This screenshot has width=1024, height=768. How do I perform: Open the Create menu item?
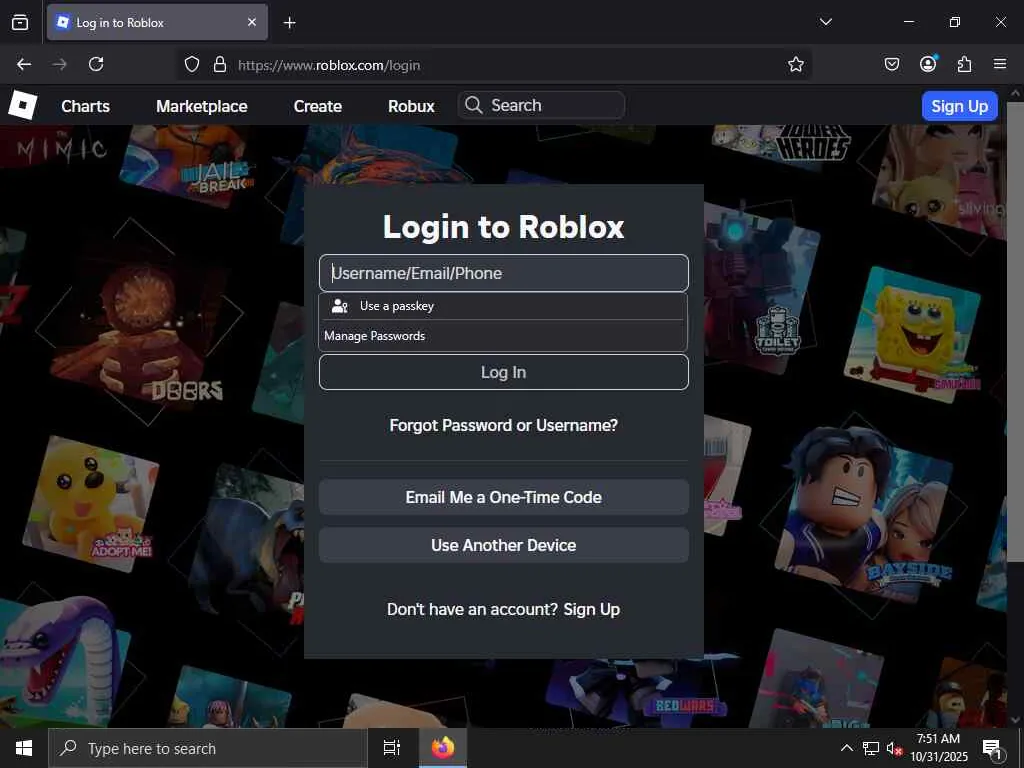coord(317,106)
